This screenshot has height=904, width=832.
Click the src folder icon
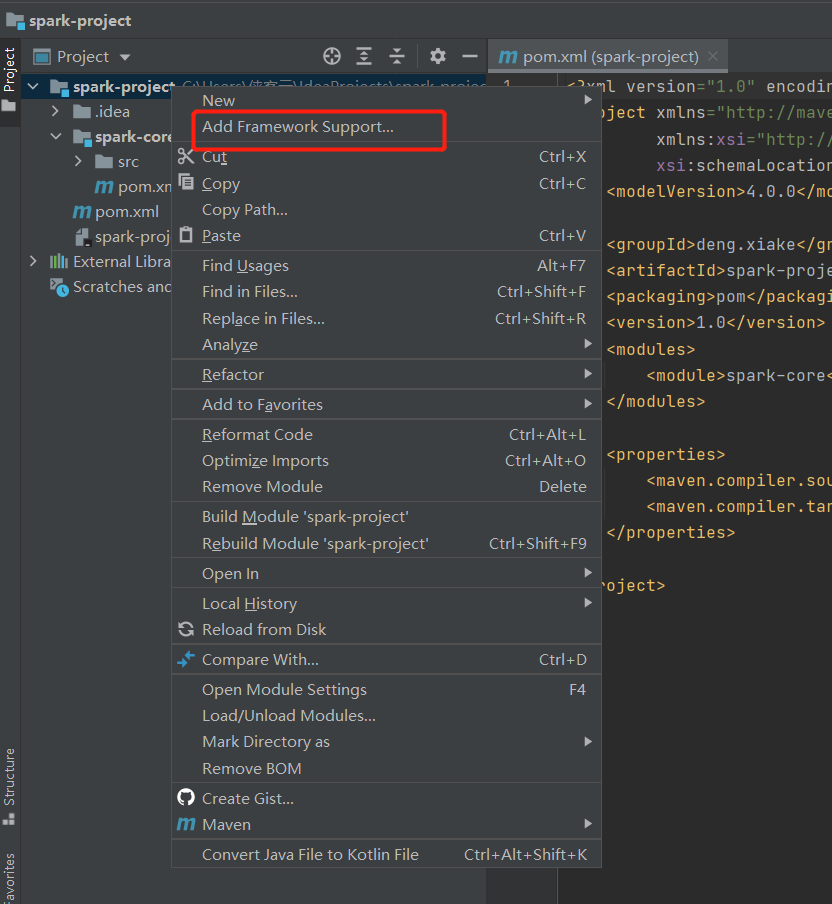(104, 161)
